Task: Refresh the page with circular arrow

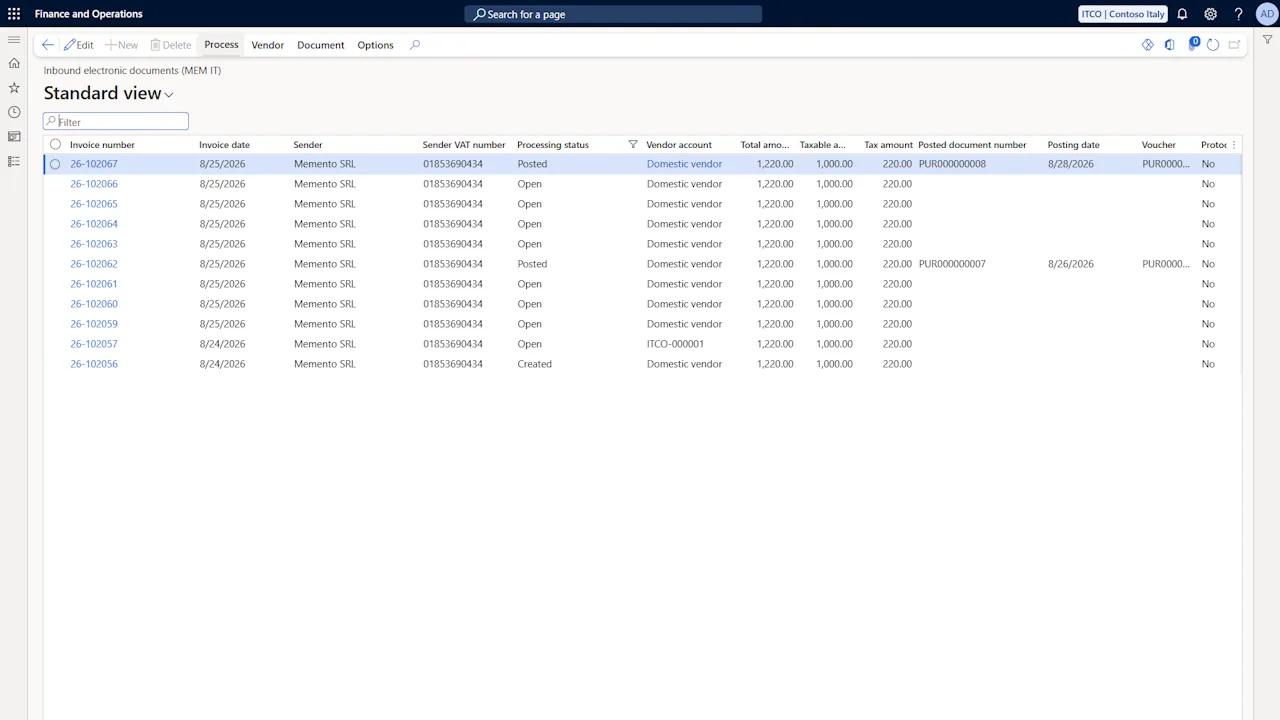Action: click(1213, 45)
